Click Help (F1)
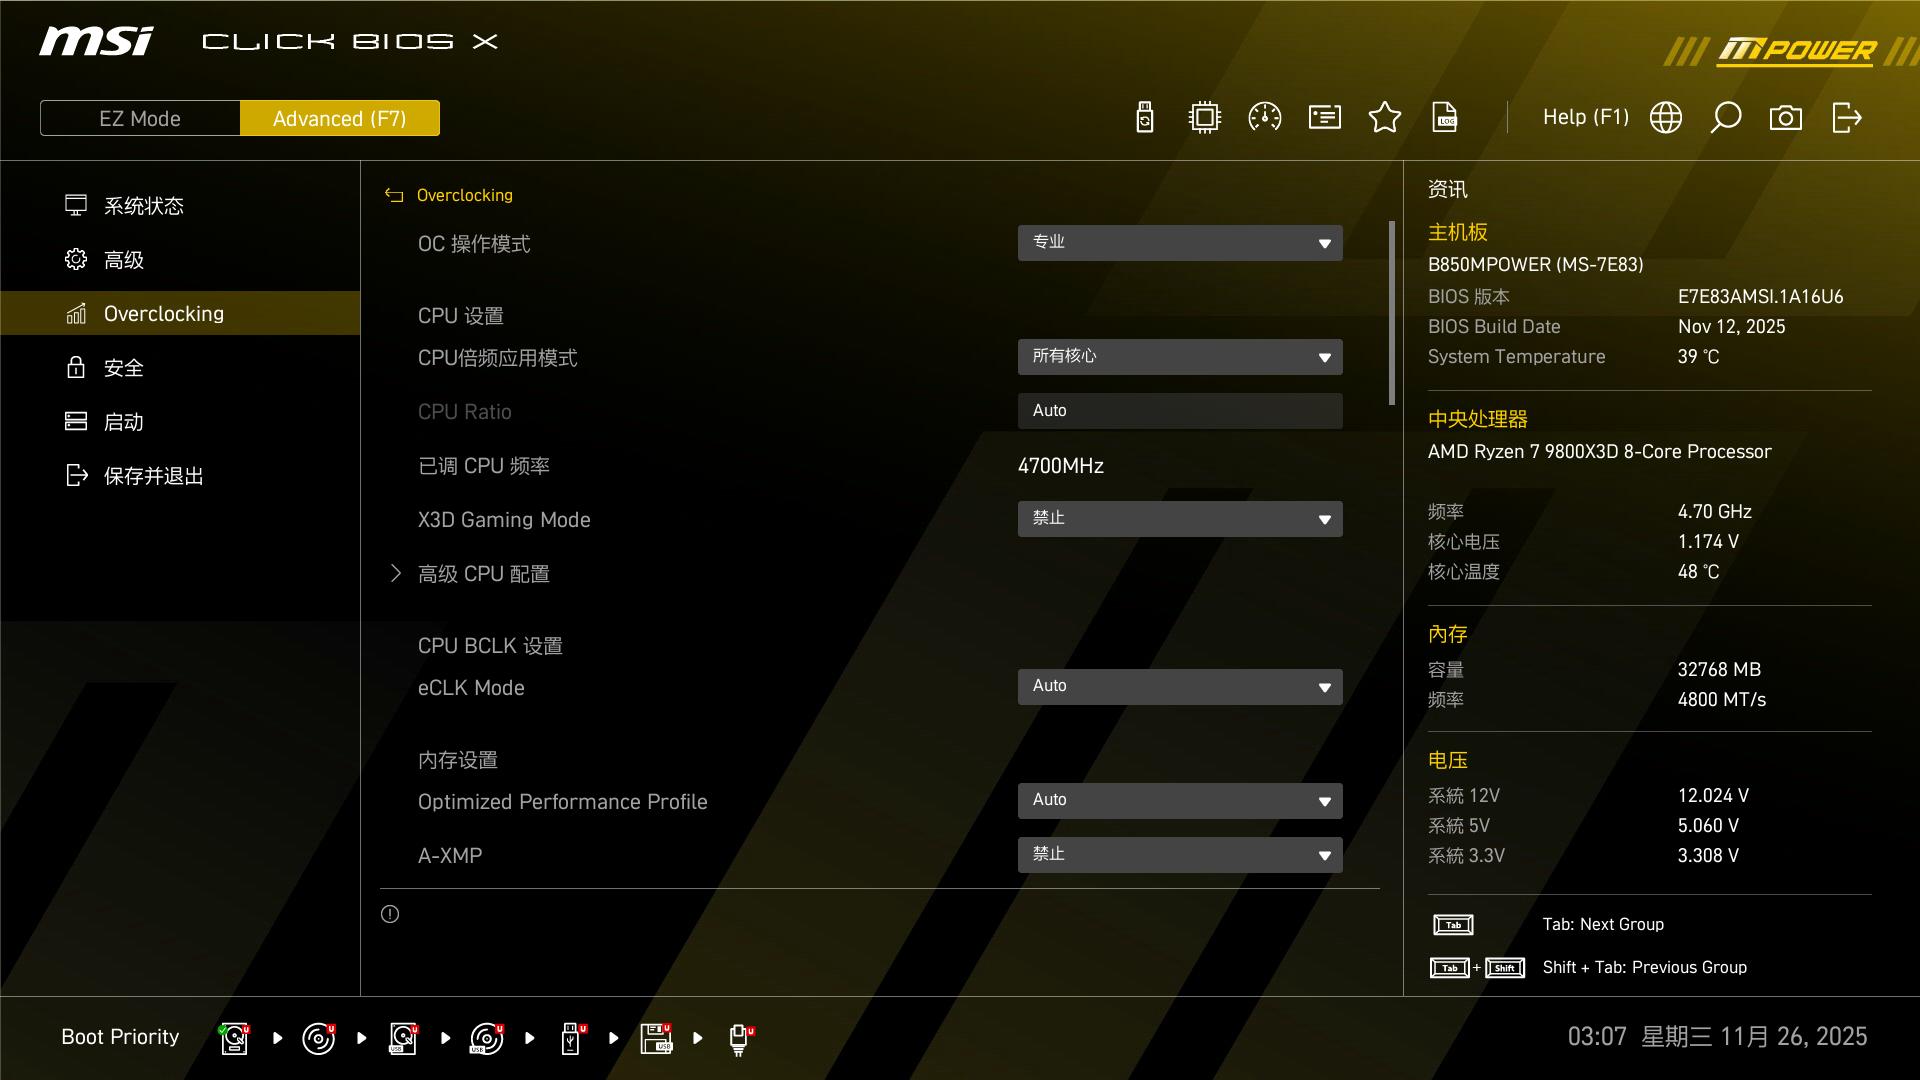Image resolution: width=1920 pixels, height=1080 pixels. 1585,118
